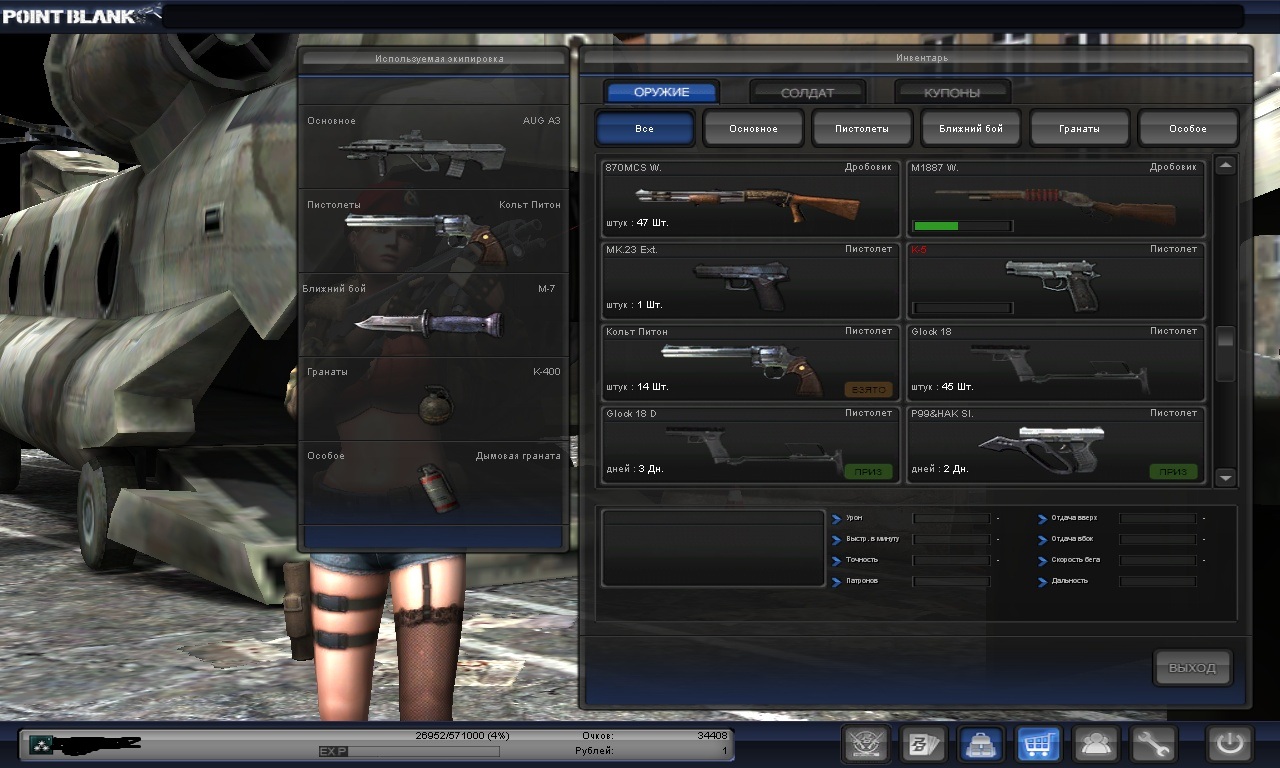Click the Скорость бега stat bar
1280x768 pixels.
tap(1158, 560)
